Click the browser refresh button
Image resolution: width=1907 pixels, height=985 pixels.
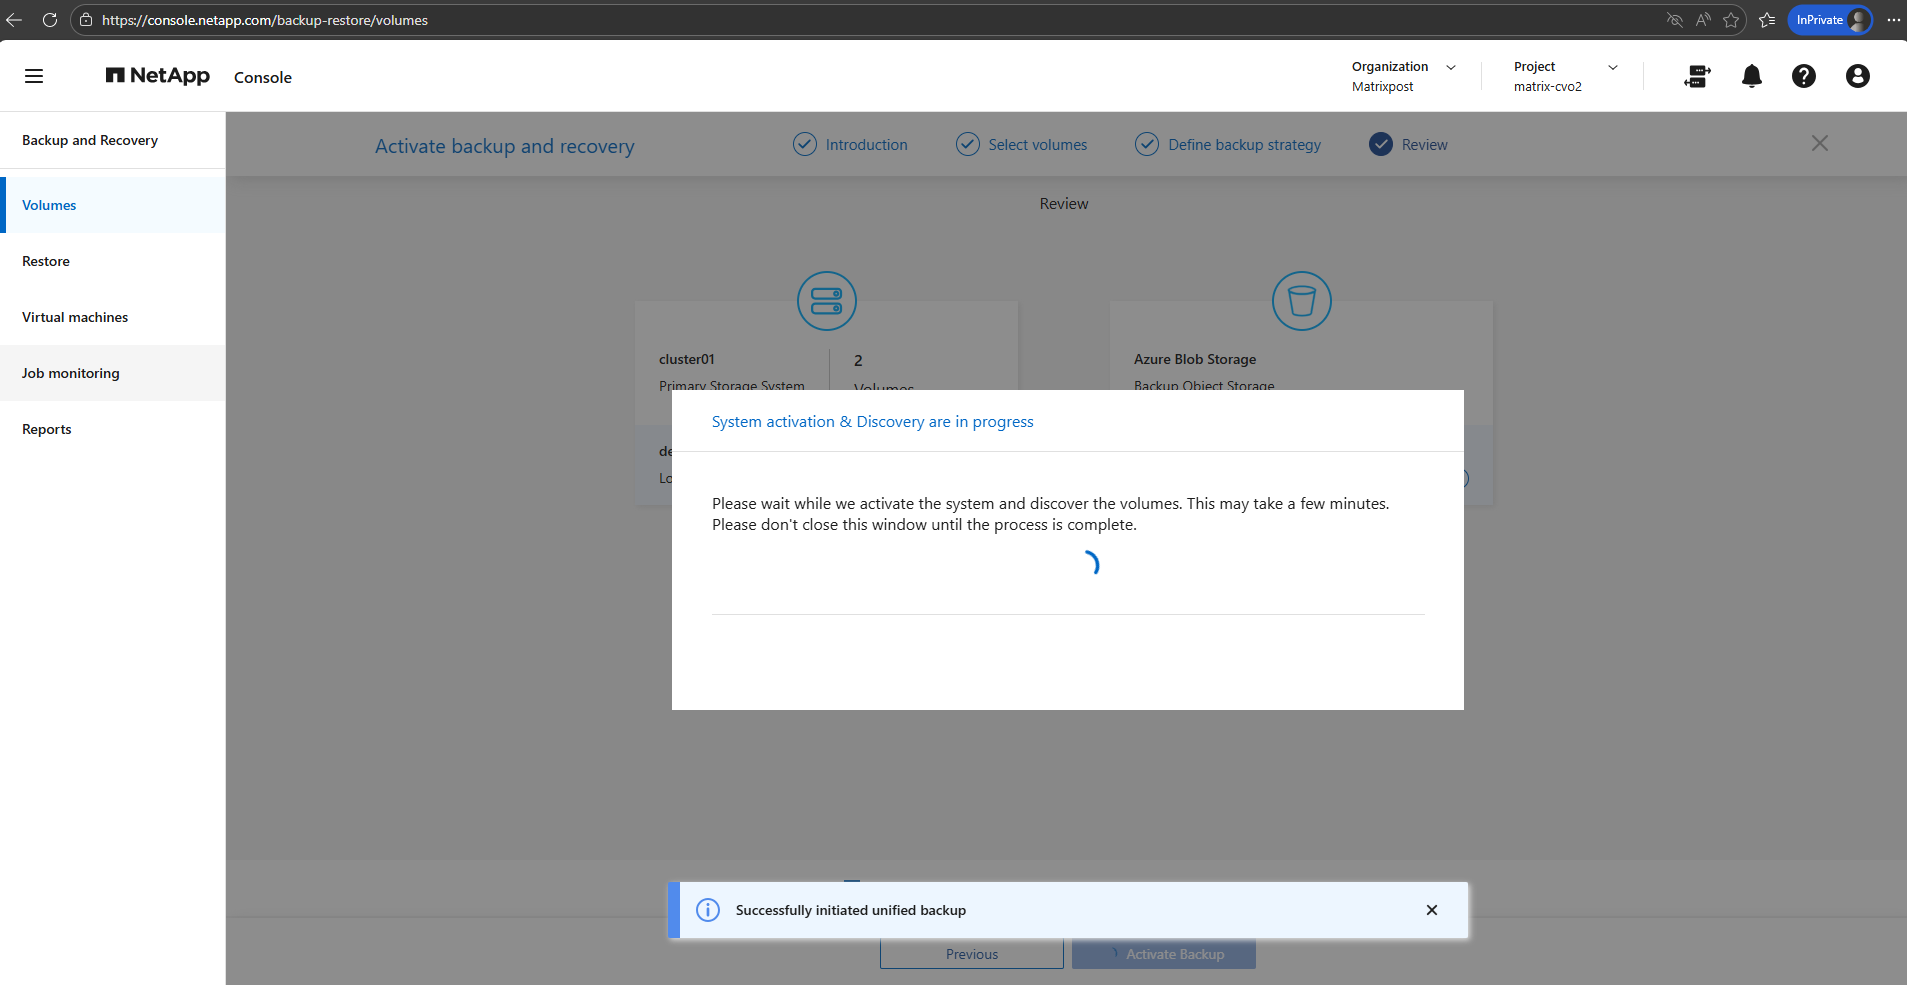click(50, 20)
